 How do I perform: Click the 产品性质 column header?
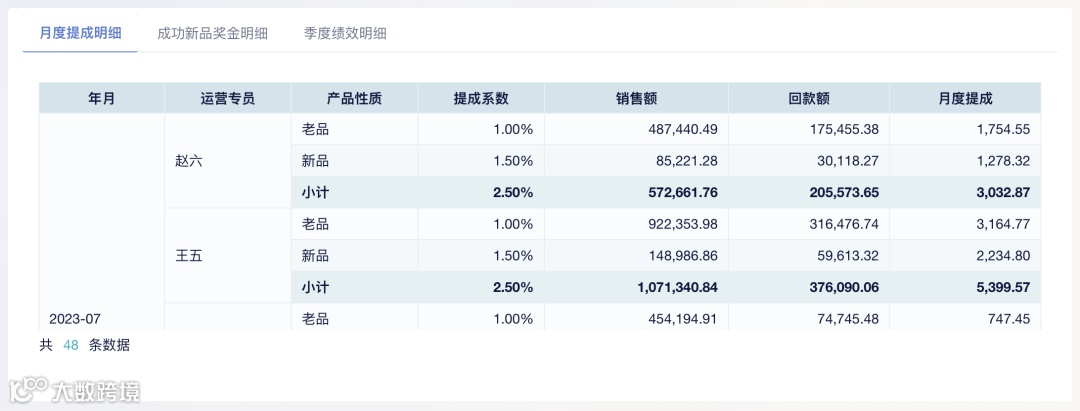(354, 98)
